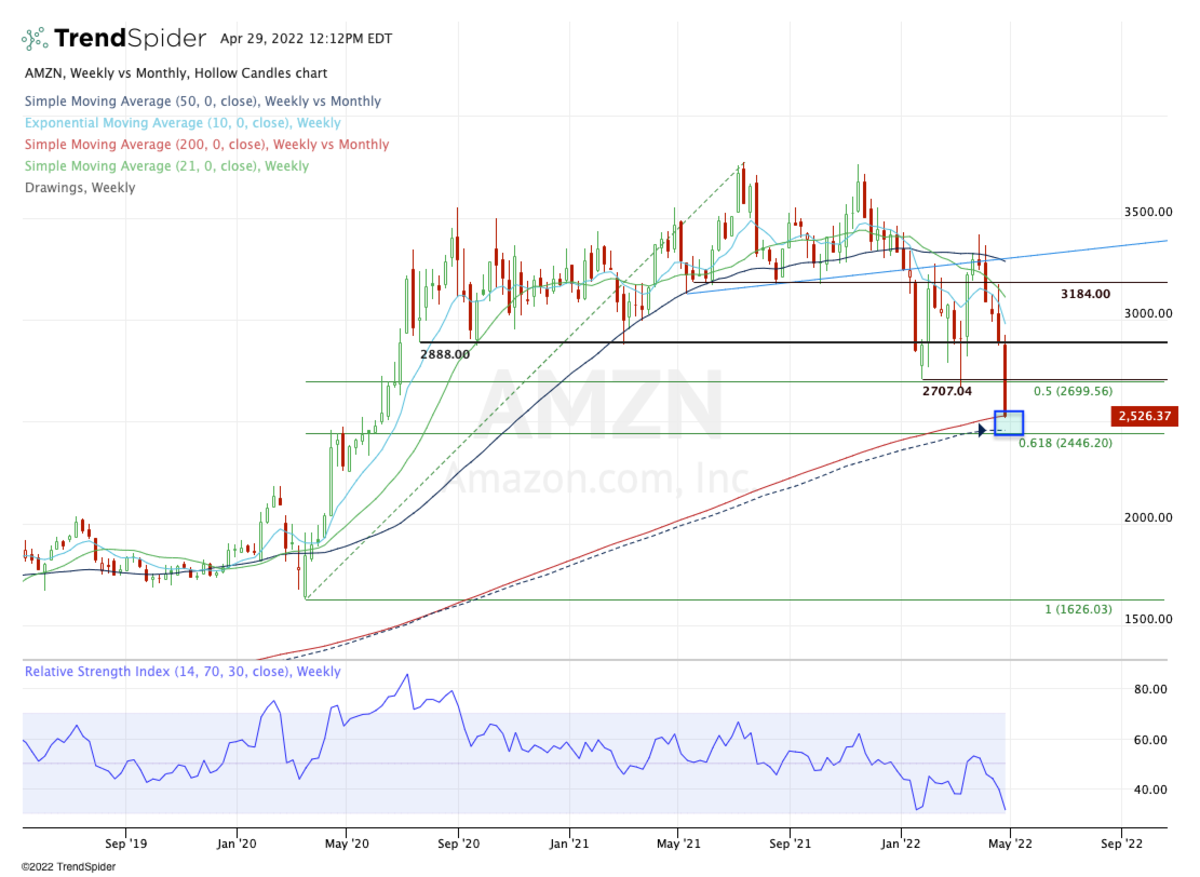
Task: Select the Drawings, Weekly legend entry
Action: [79, 187]
